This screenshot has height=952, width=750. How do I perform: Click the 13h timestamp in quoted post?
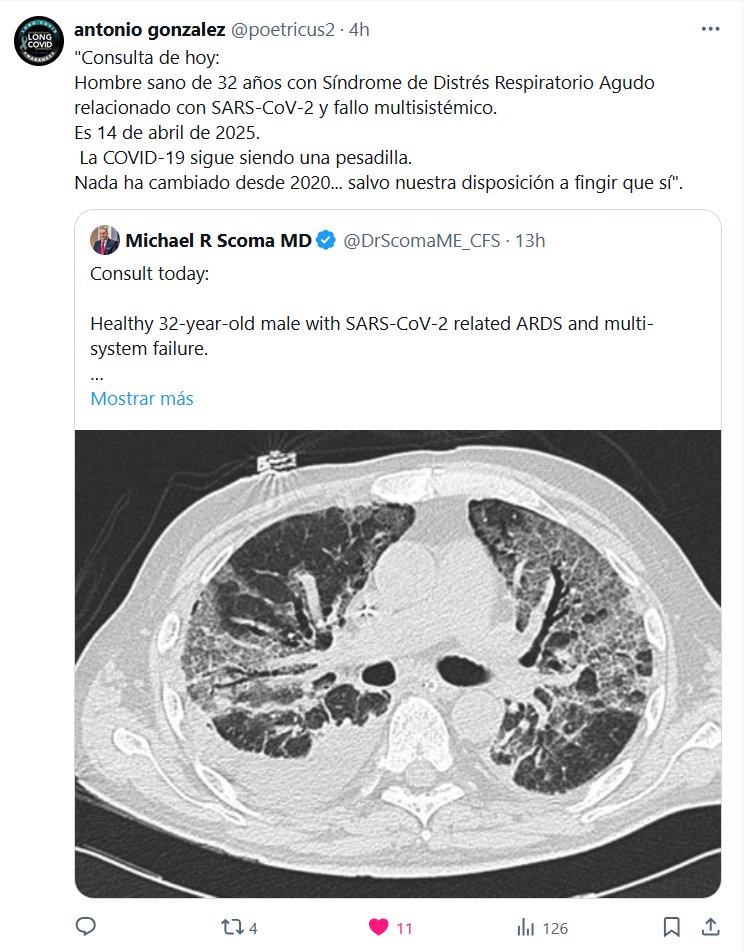click(530, 241)
